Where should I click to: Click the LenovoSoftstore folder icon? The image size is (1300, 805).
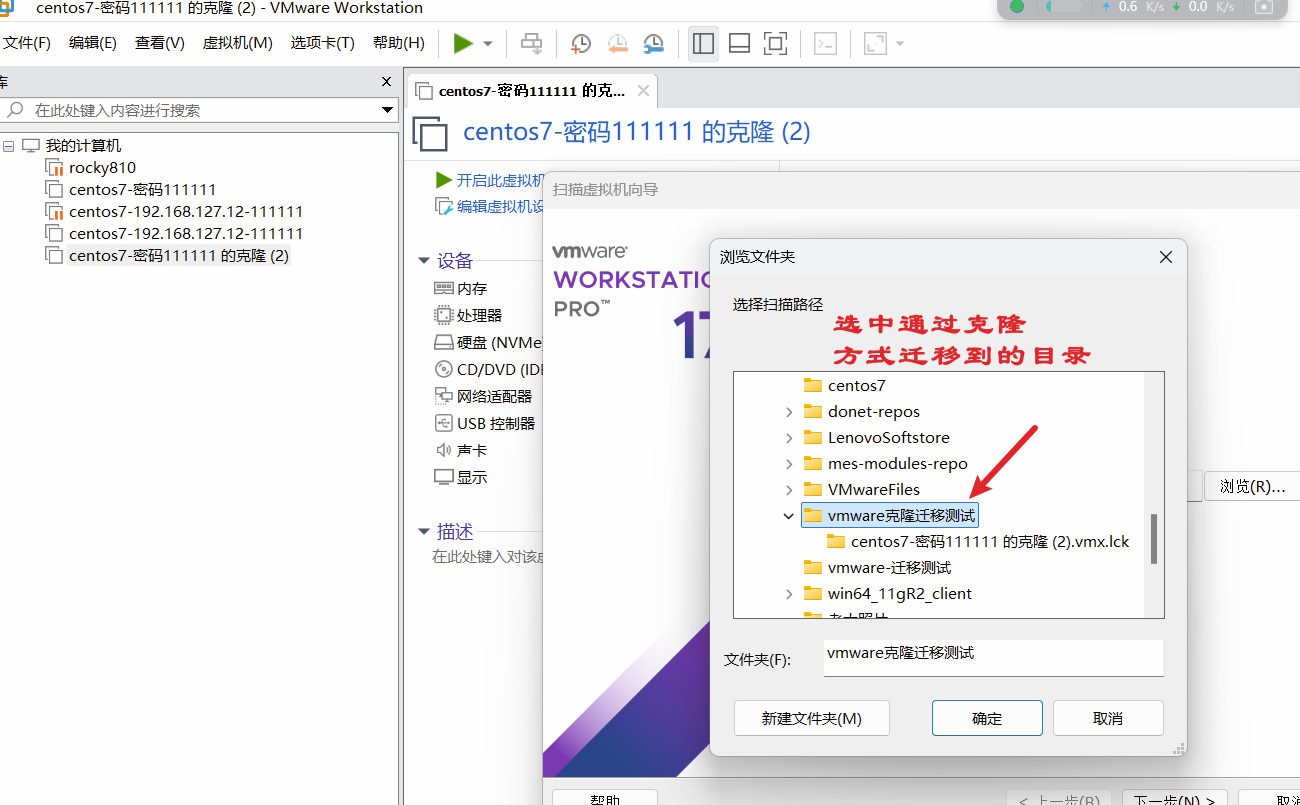point(812,438)
